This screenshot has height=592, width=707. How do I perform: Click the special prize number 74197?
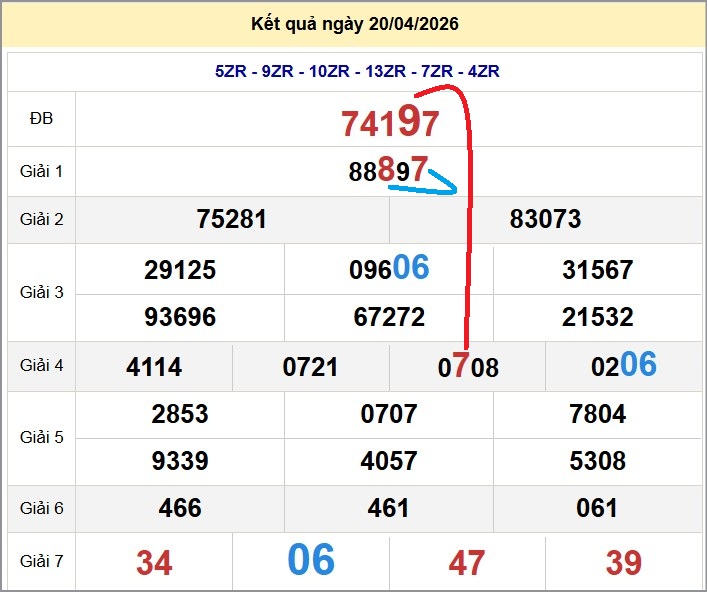click(390, 123)
